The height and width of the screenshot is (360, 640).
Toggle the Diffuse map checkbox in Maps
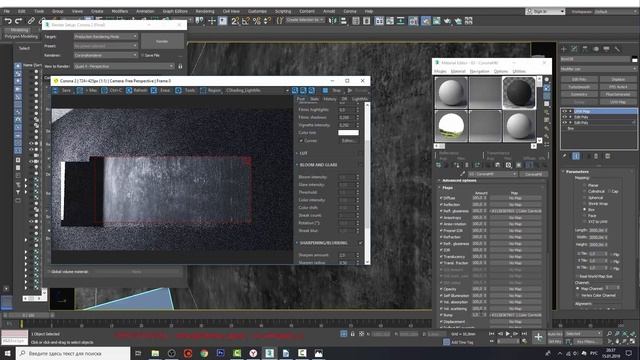[441, 198]
